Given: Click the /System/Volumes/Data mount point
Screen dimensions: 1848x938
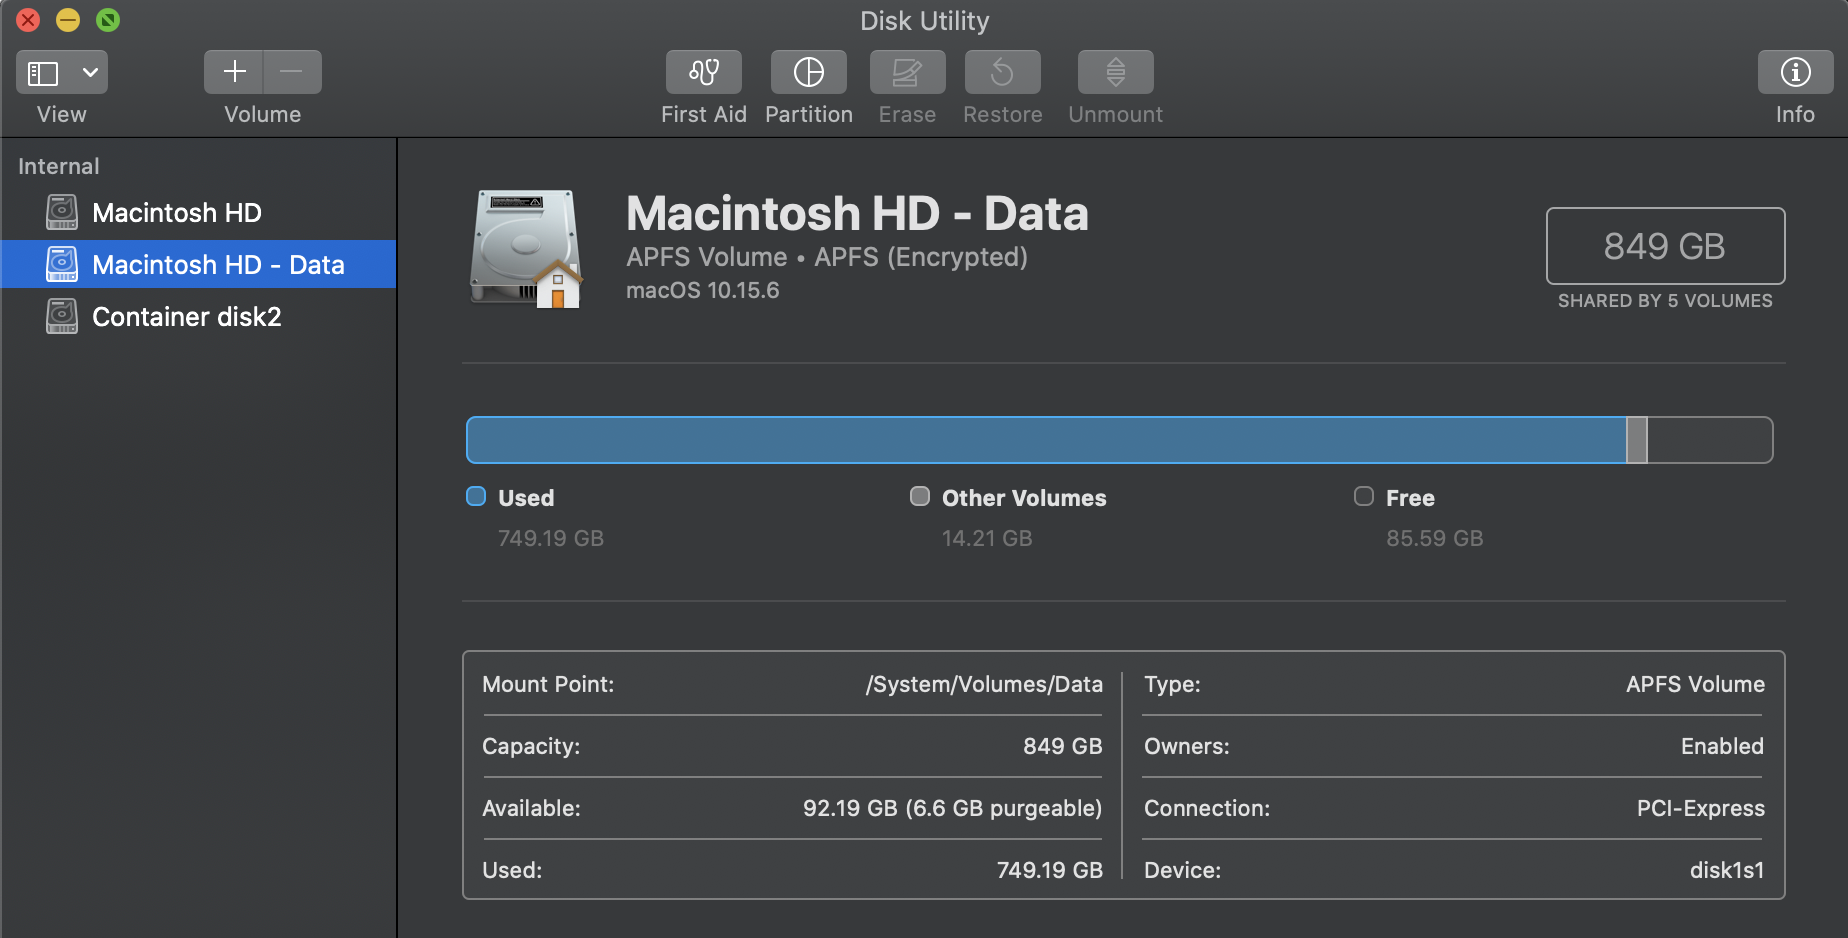Looking at the screenshot, I should 984,684.
